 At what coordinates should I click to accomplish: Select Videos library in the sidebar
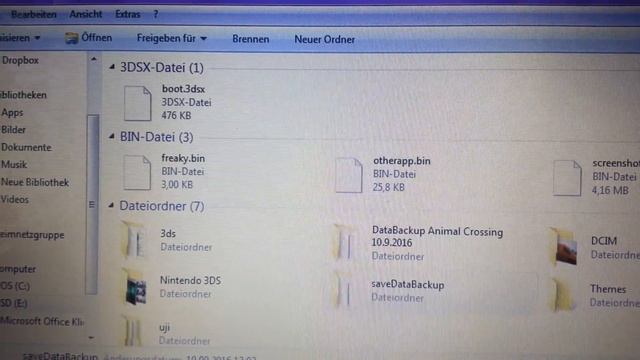[x=15, y=200]
